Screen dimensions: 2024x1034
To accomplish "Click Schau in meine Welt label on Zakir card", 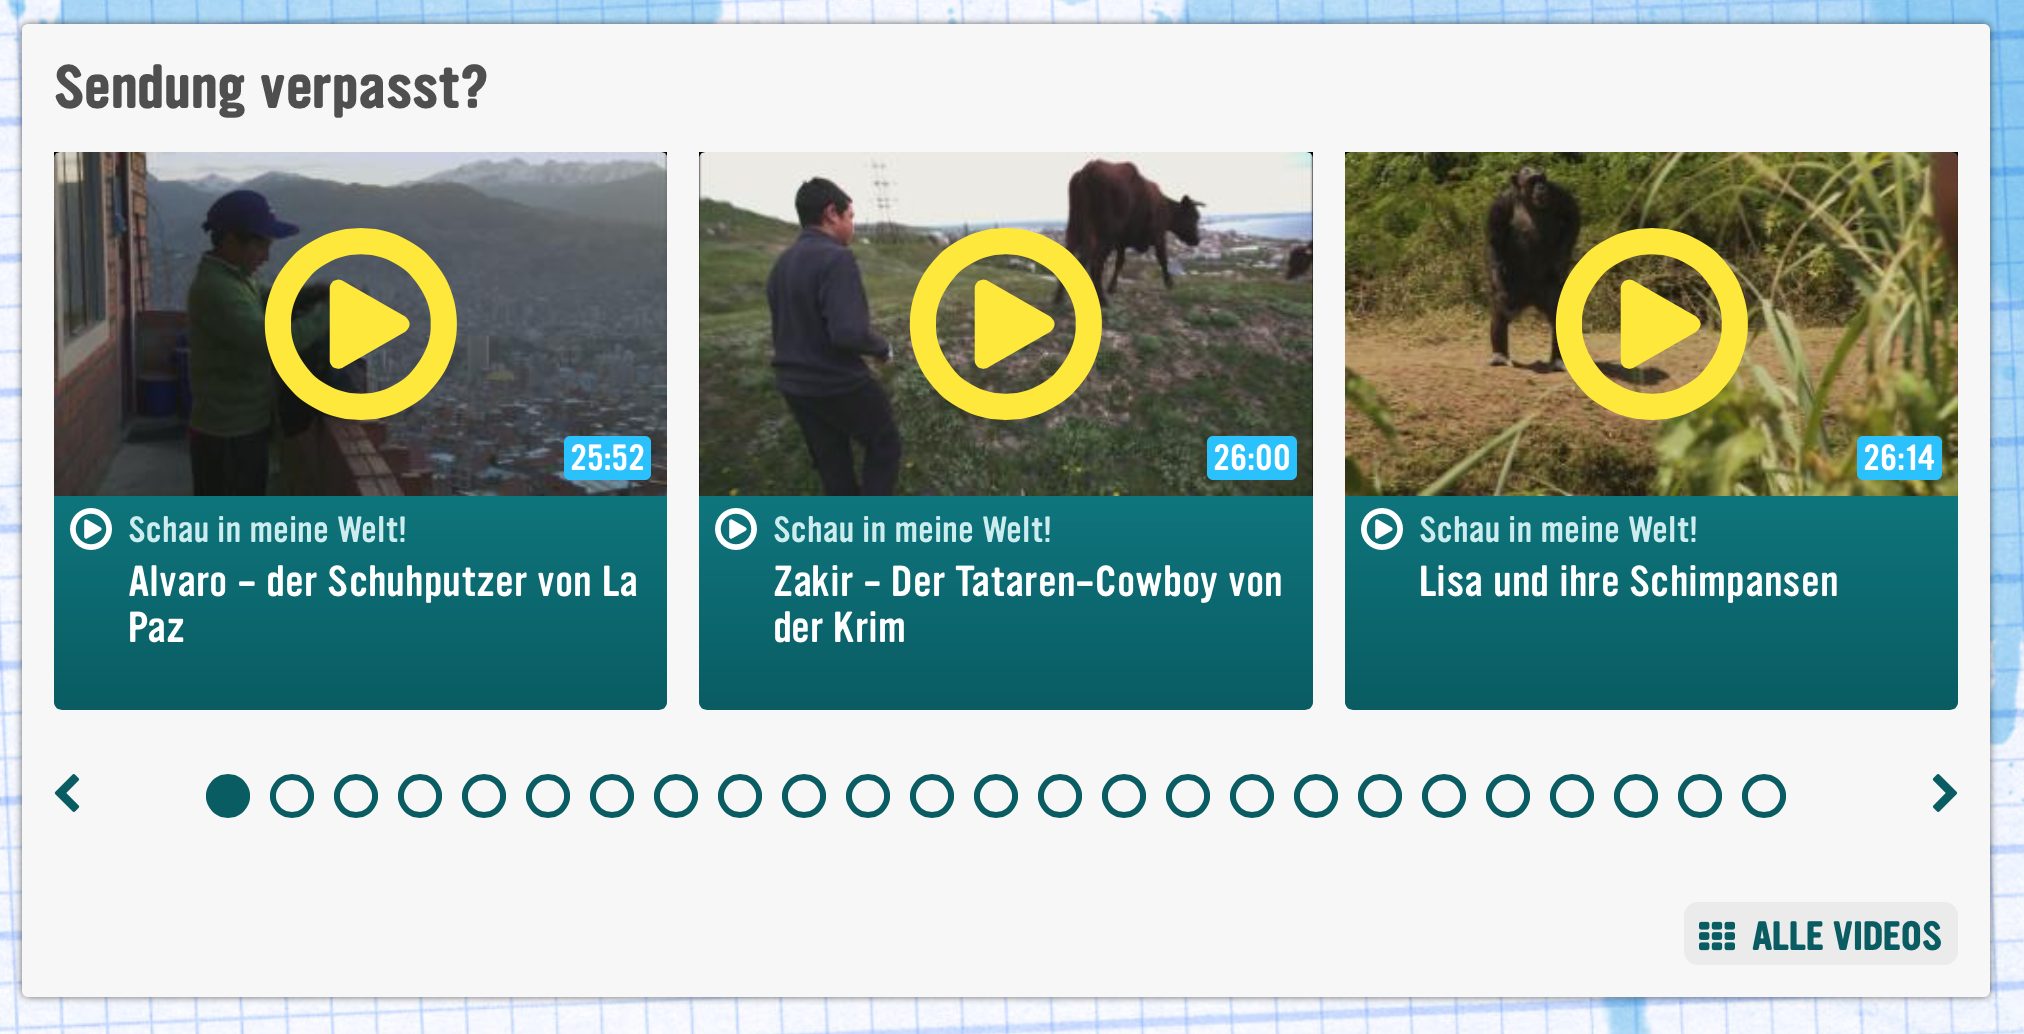I will point(912,530).
